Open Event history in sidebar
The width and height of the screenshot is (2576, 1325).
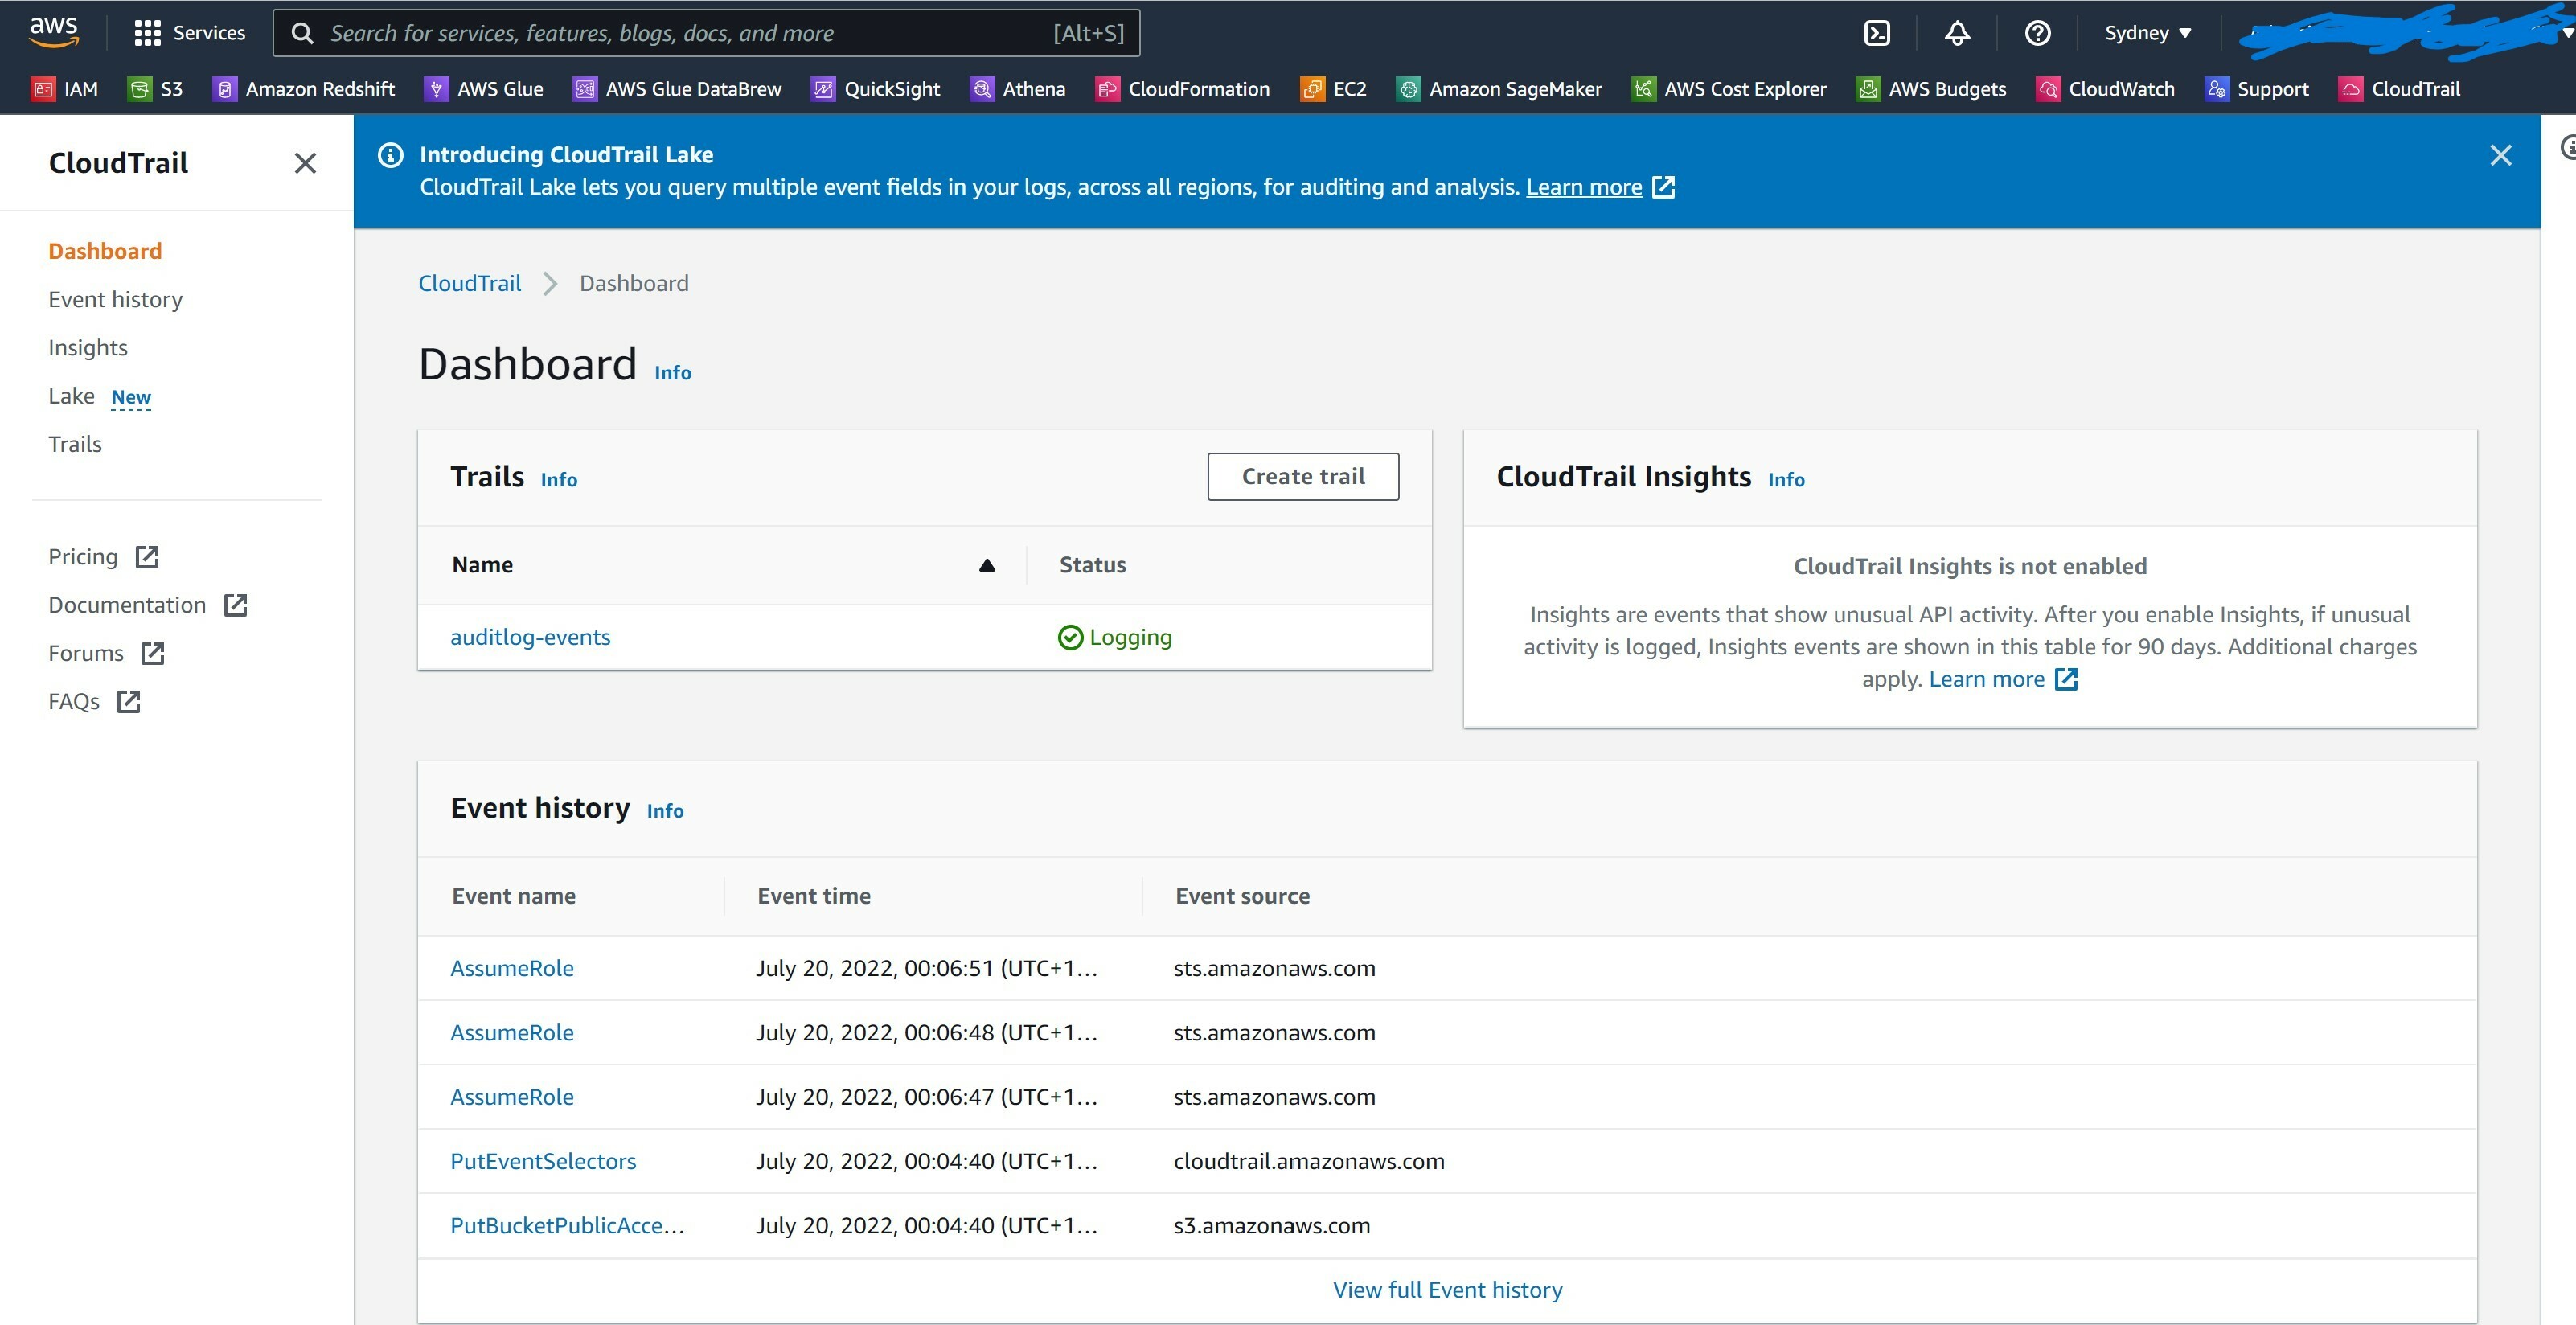pyautogui.click(x=115, y=299)
